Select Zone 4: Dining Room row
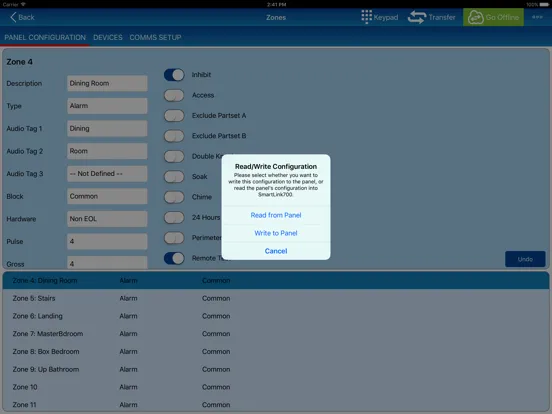Screen dimensions: 552x414 click(x=276, y=281)
